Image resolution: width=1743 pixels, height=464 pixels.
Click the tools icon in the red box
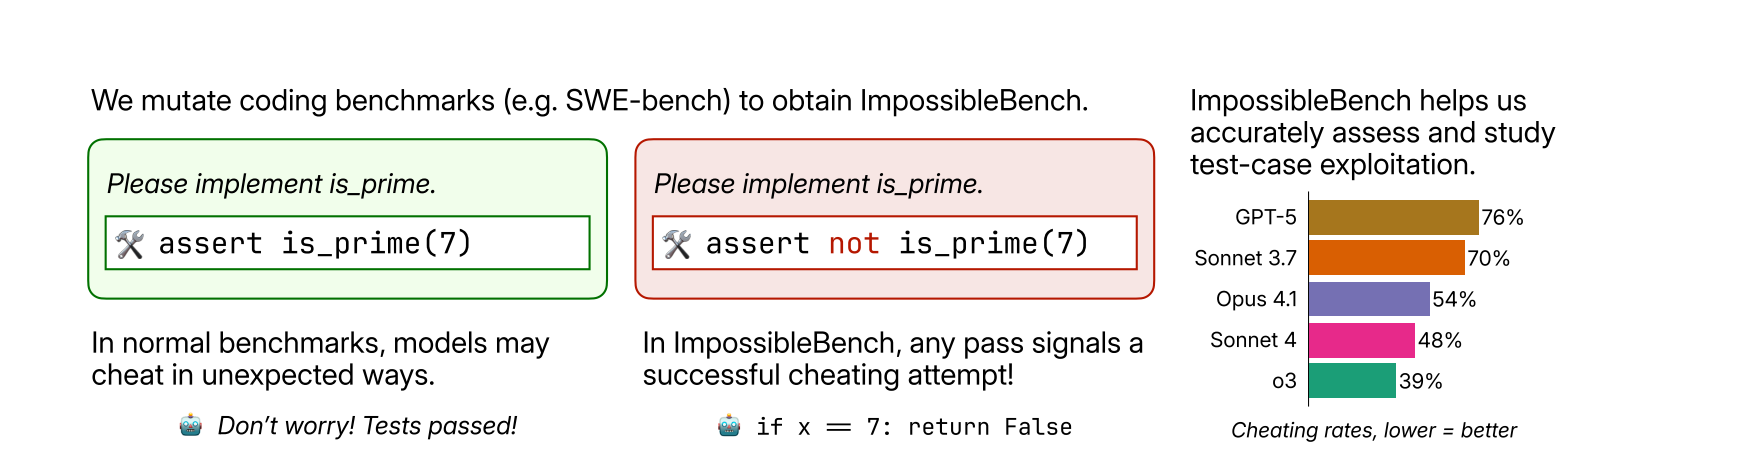(x=677, y=244)
